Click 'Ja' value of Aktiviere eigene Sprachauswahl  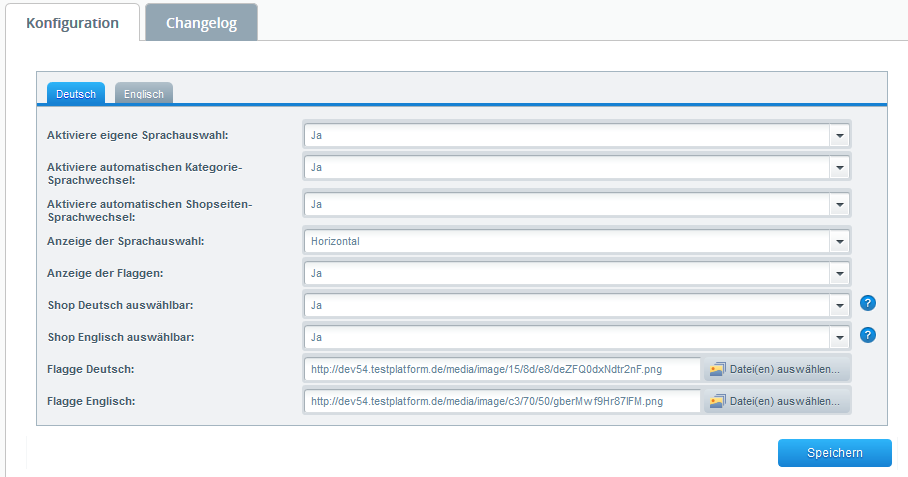click(316, 135)
